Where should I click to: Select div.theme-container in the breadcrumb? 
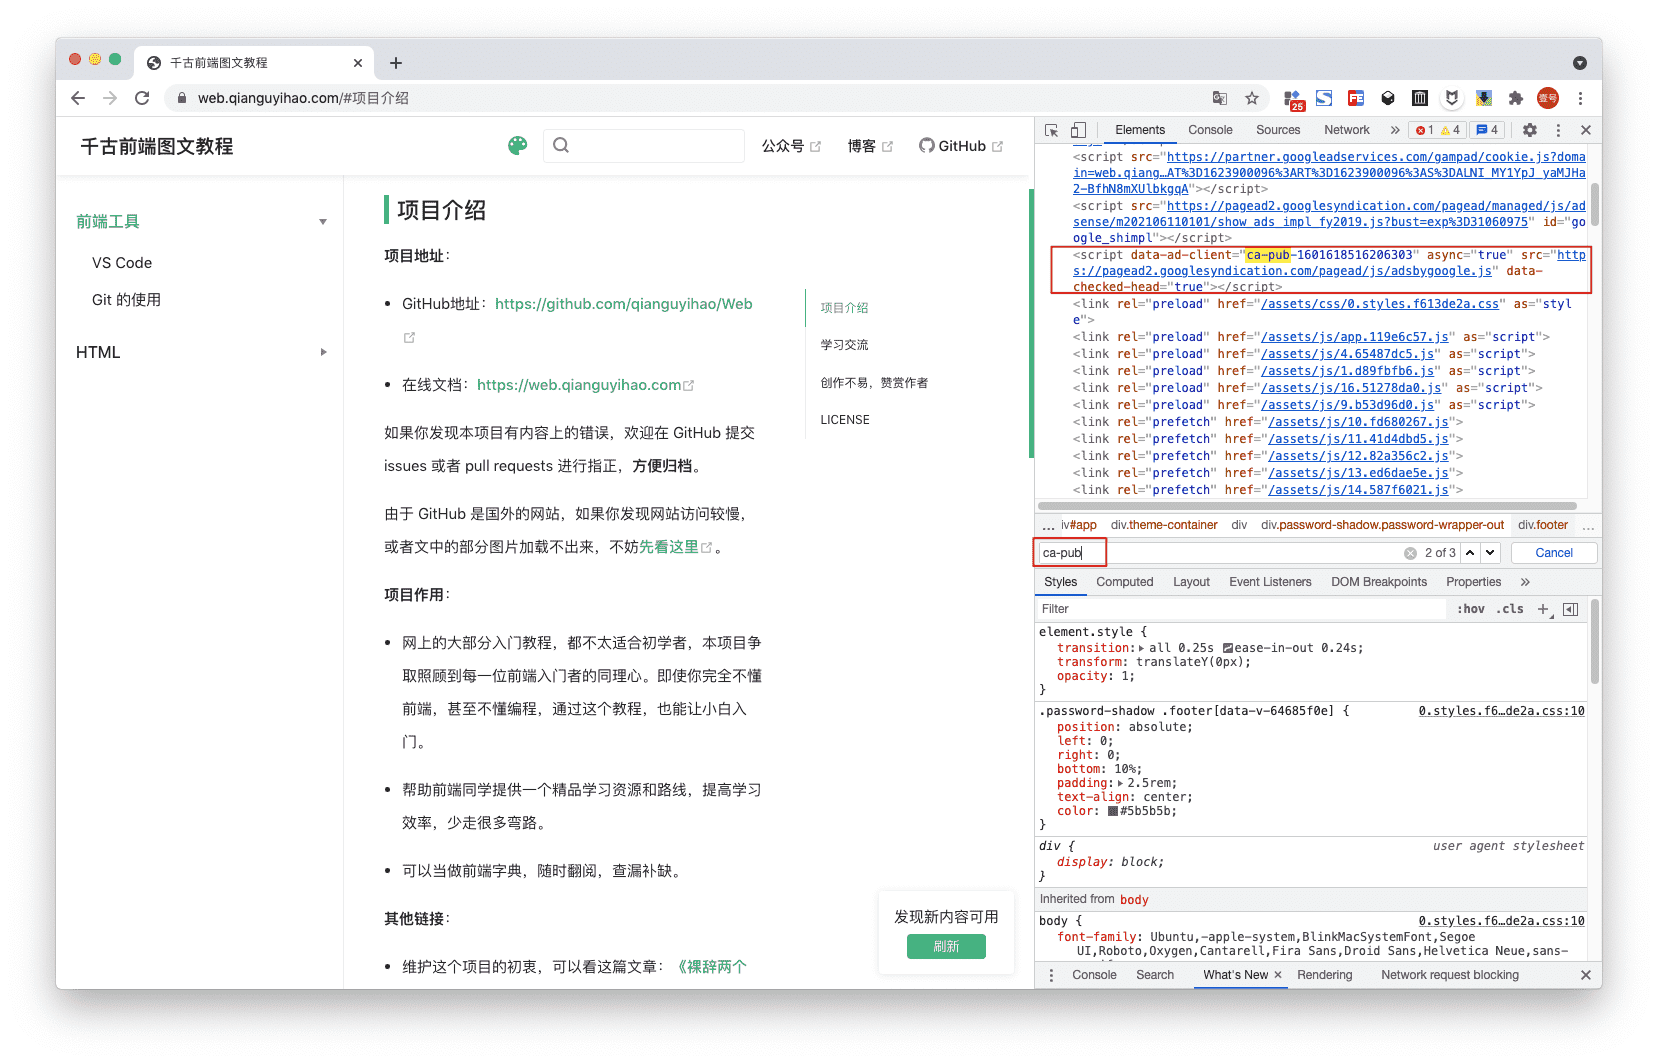[1164, 525]
